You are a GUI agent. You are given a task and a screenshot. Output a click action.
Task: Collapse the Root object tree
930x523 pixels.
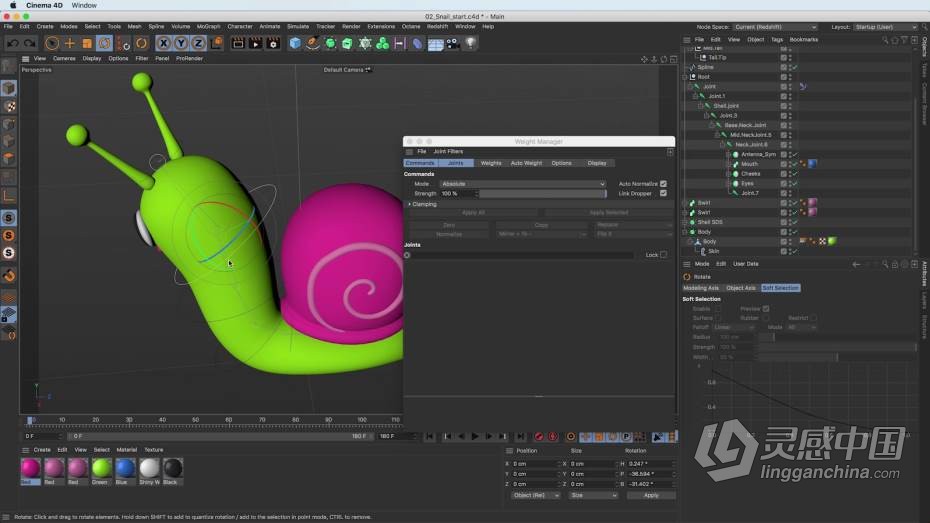pyautogui.click(x=685, y=77)
